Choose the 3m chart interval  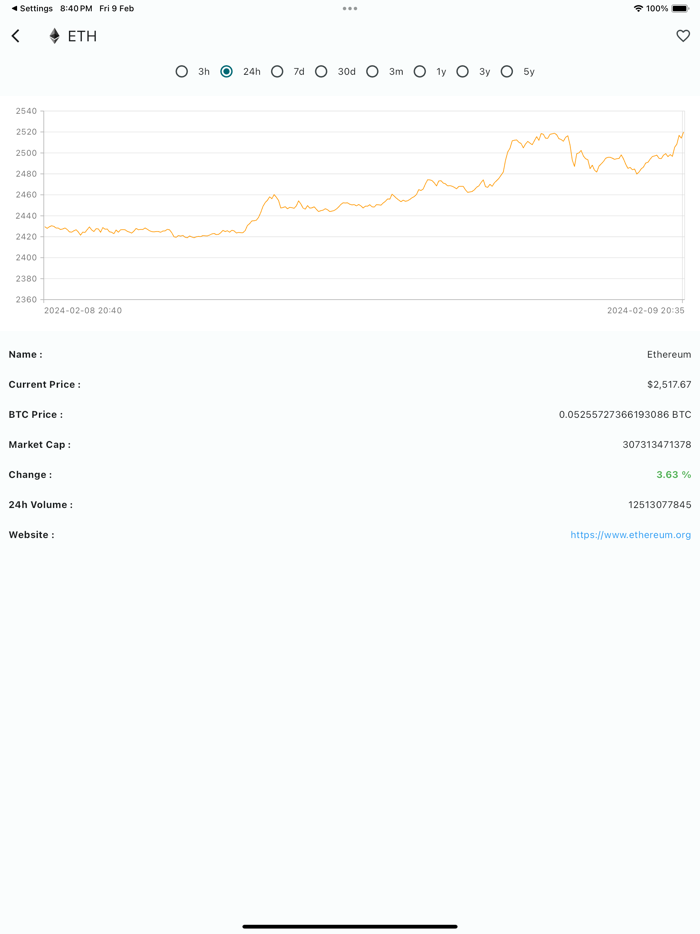pyautogui.click(x=372, y=71)
